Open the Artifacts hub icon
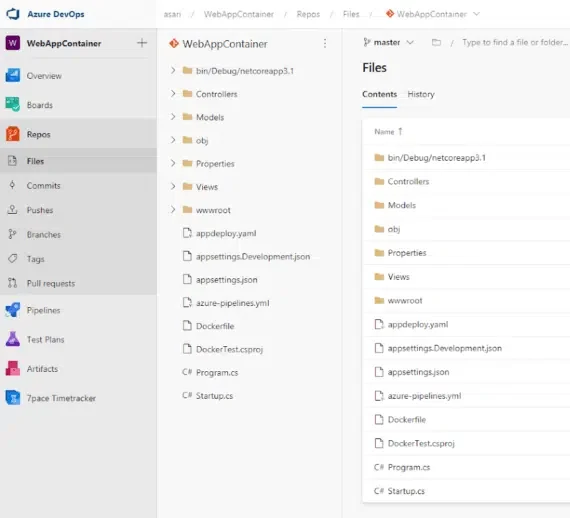Viewport: 570px width, 518px height. pos(13,369)
